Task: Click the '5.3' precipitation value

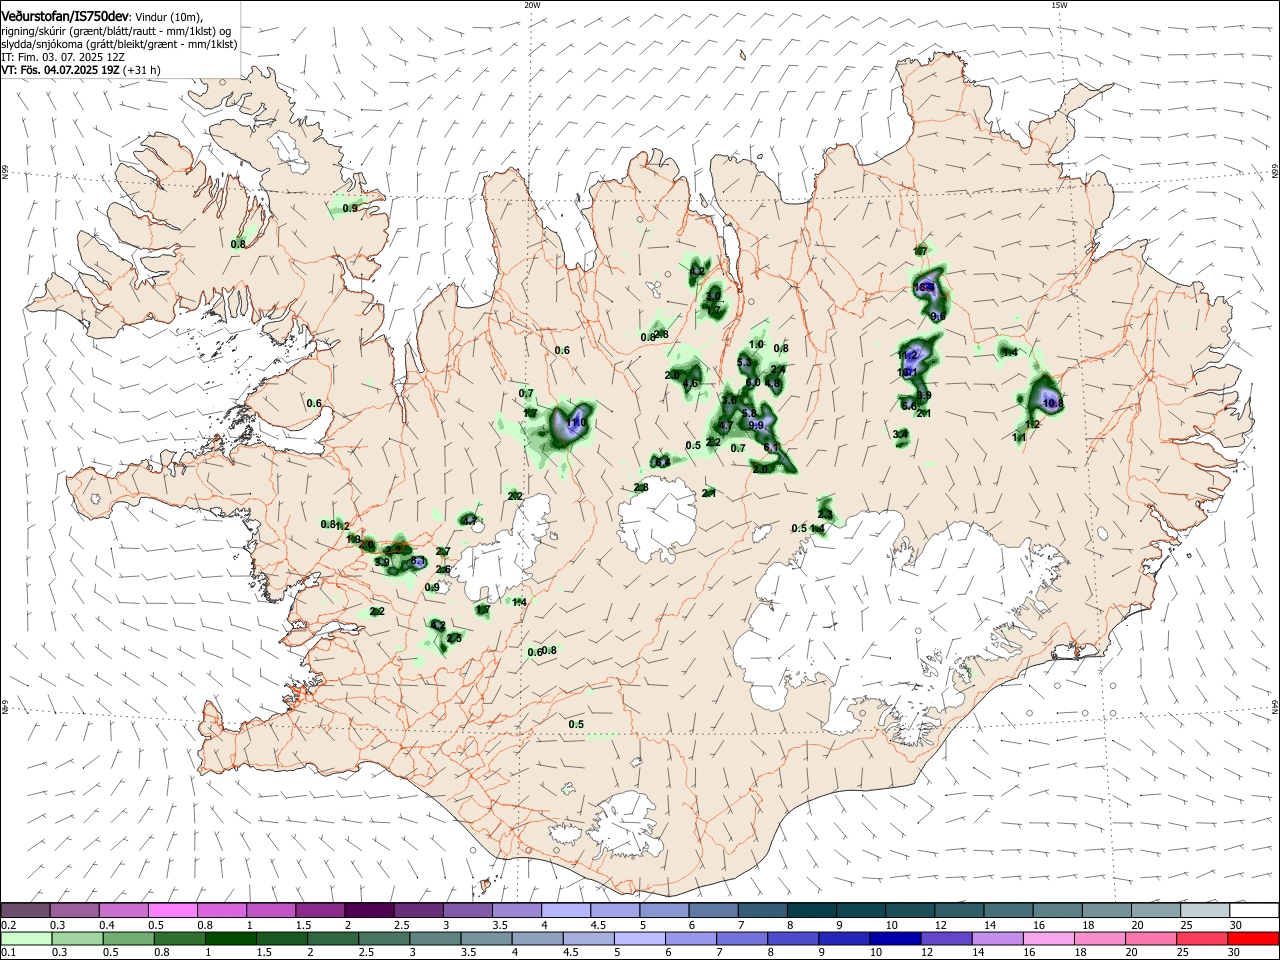Action: 744,362
